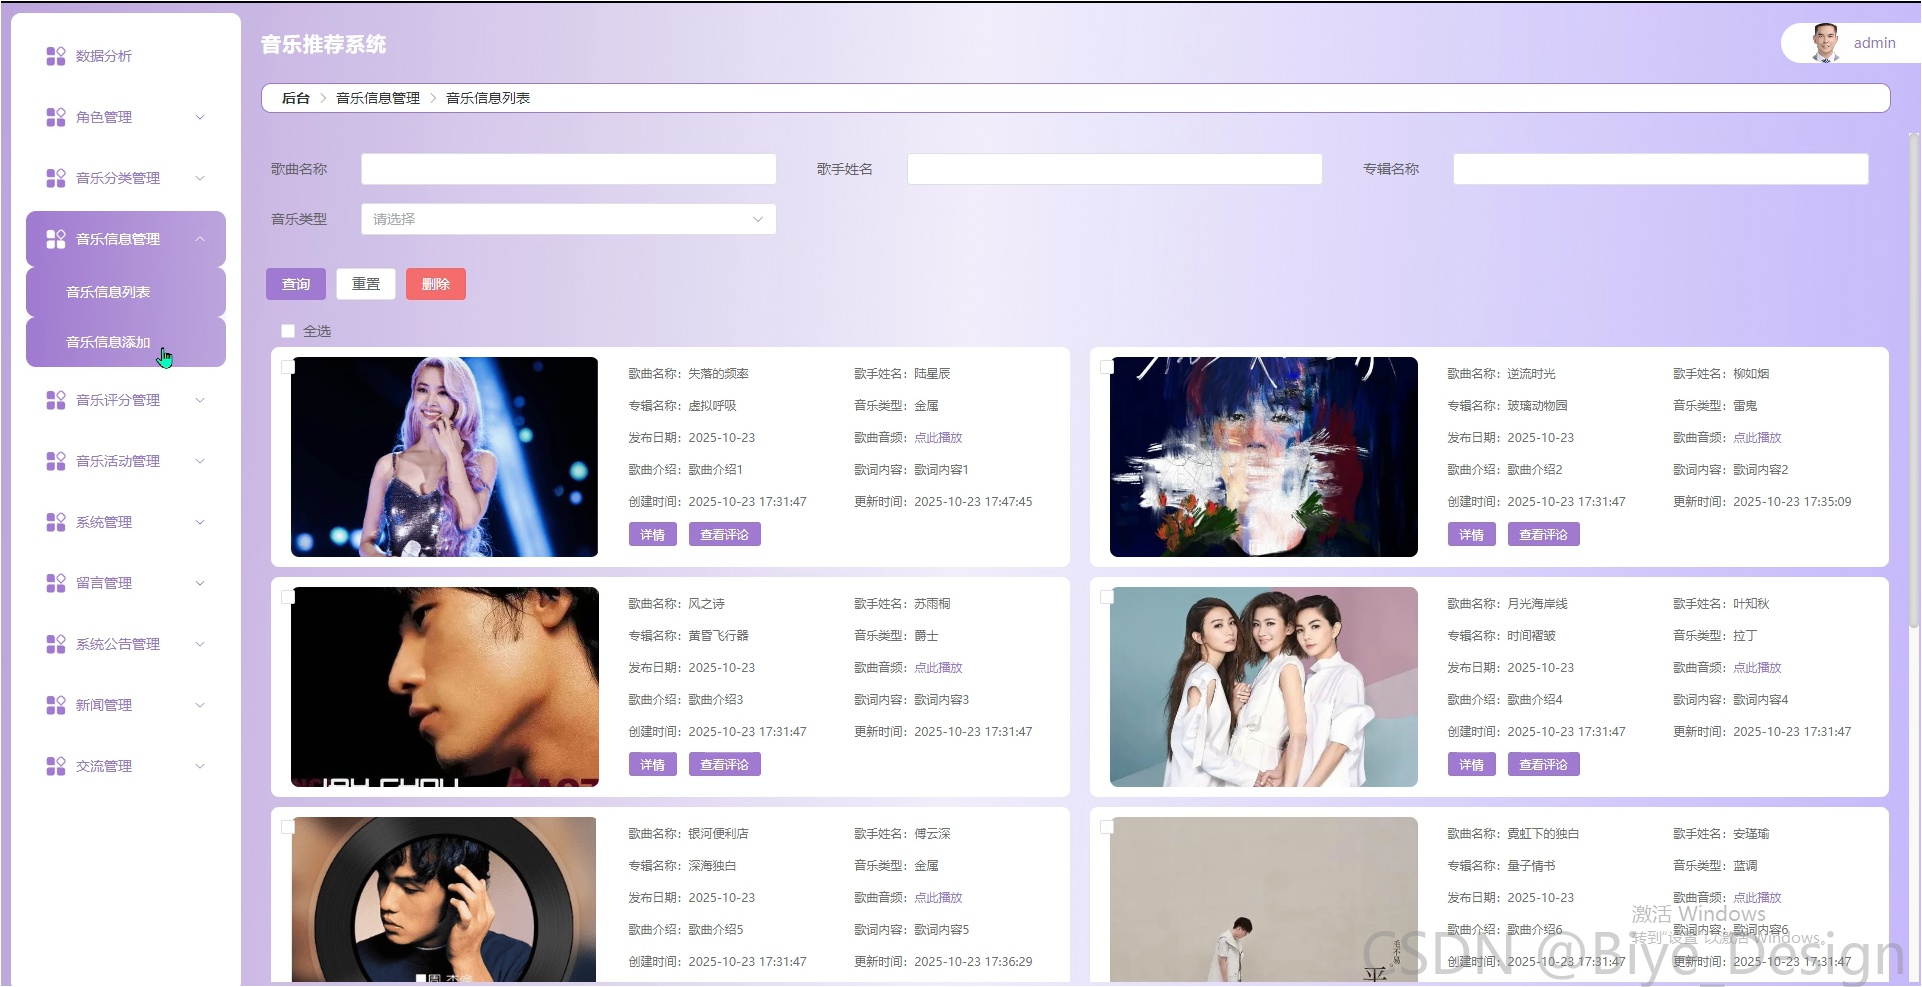
Task: Click 点此播放 for the song 霓虹下的独白
Action: (1757, 898)
